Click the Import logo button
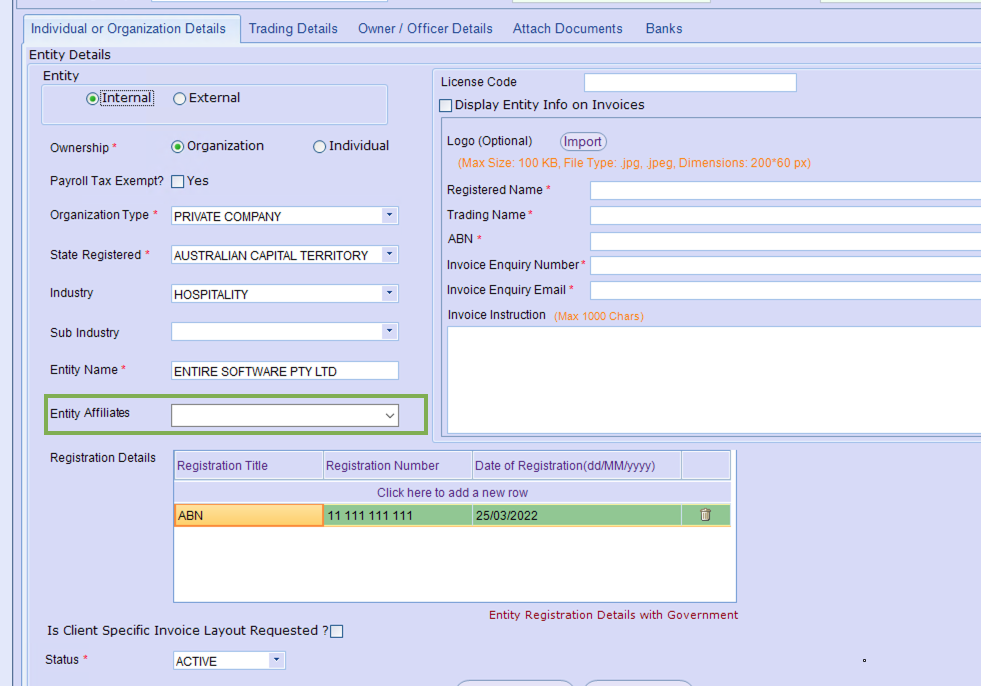981x686 pixels. click(x=583, y=142)
